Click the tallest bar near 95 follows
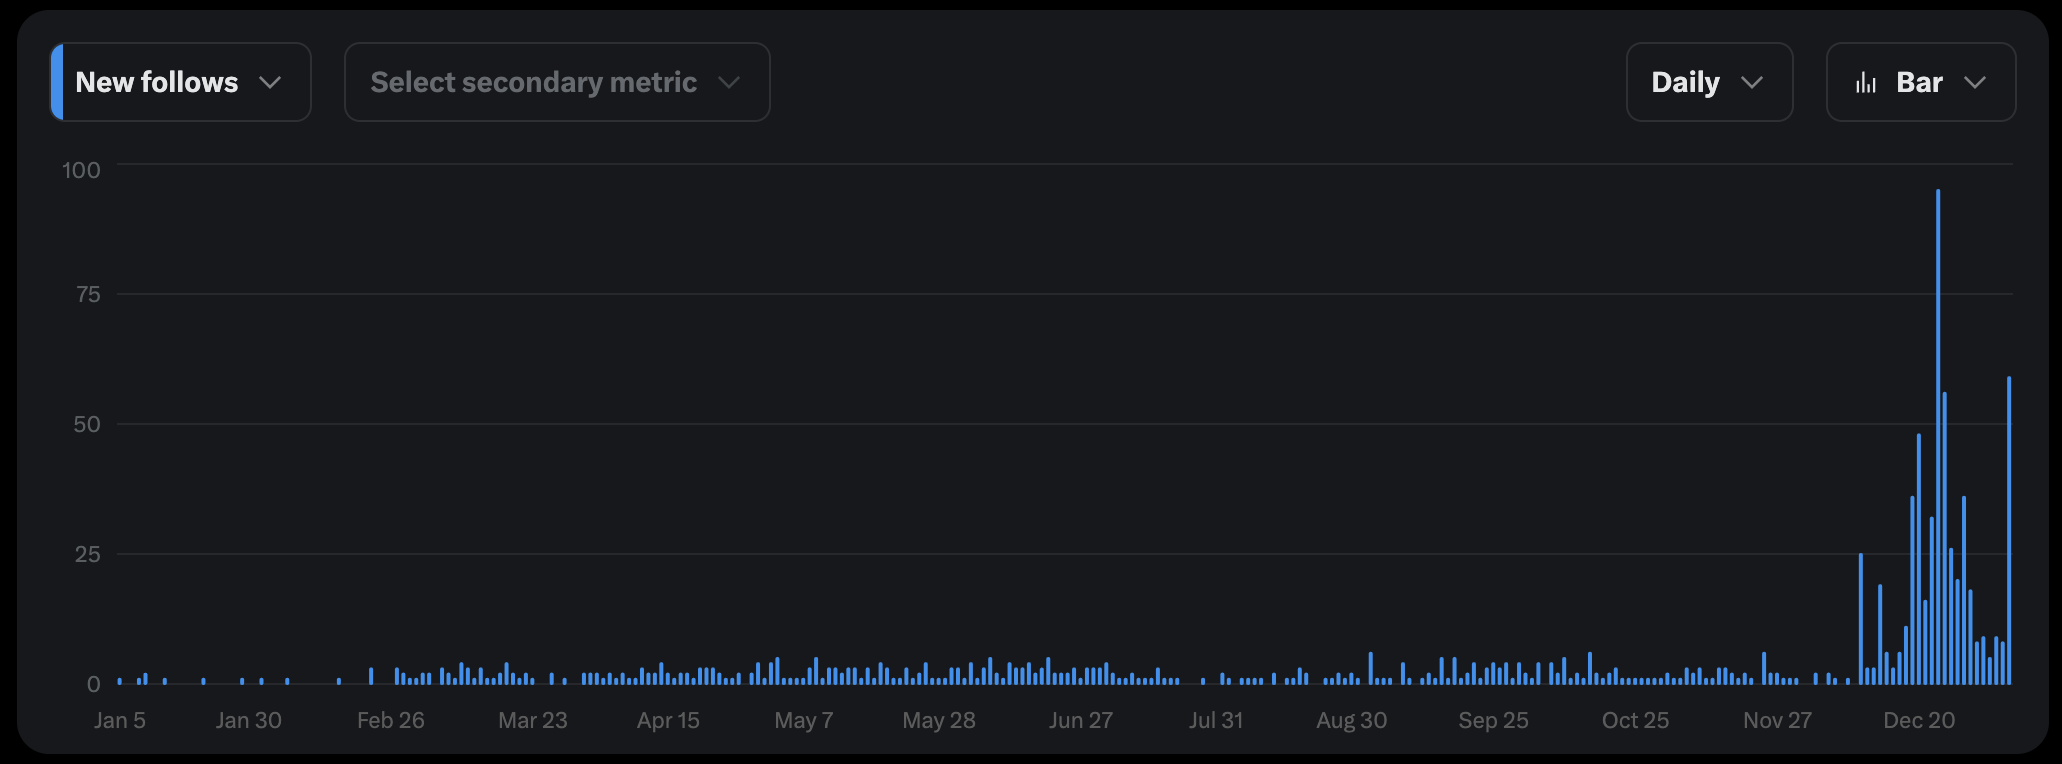The width and height of the screenshot is (2062, 764). (x=1938, y=437)
